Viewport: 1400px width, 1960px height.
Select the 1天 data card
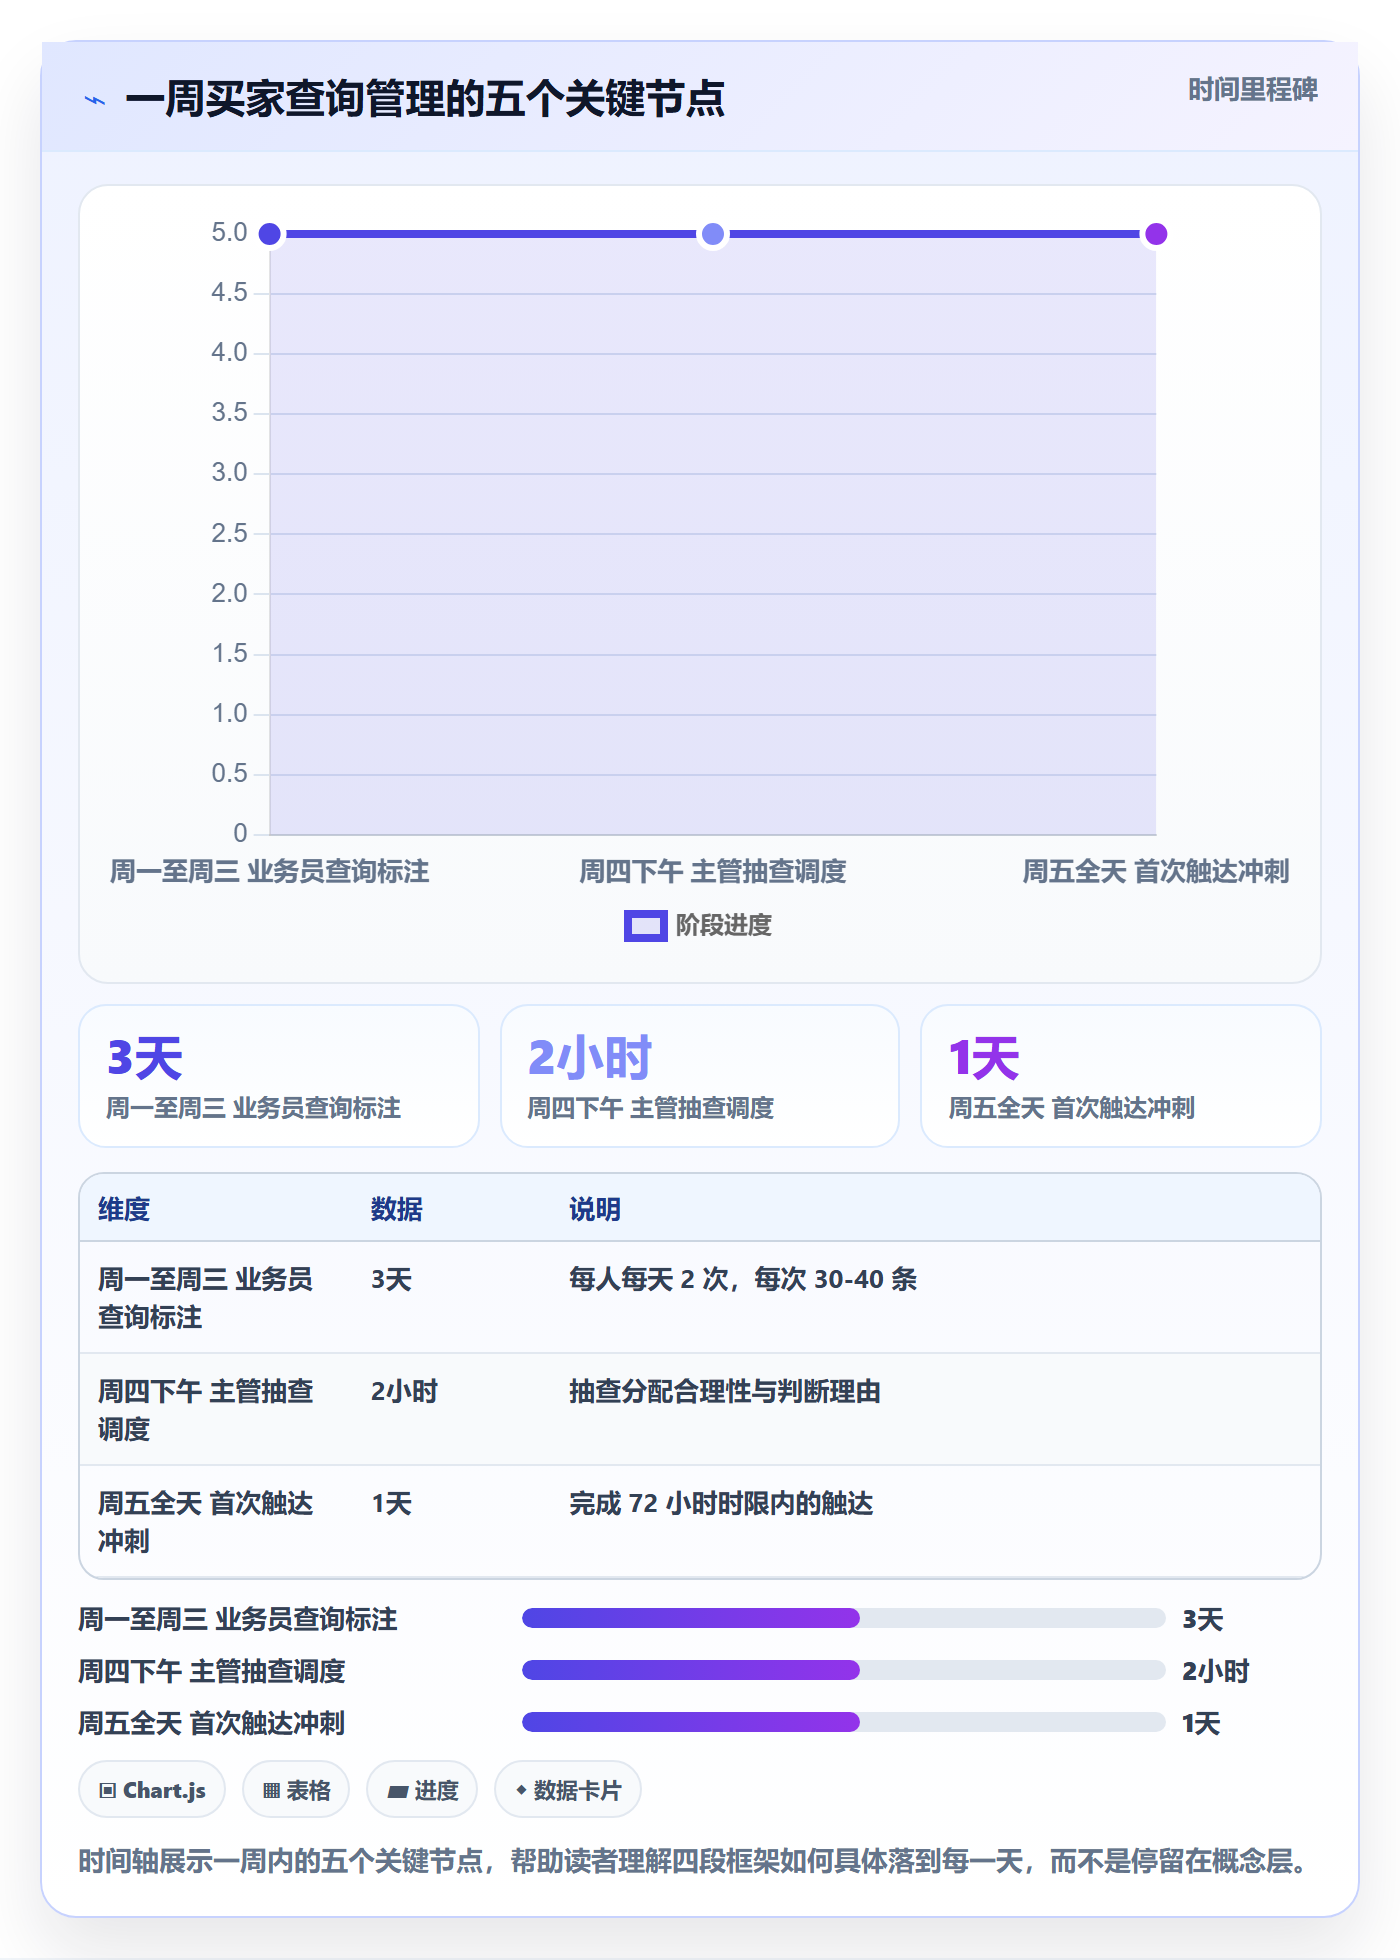tap(1121, 1076)
